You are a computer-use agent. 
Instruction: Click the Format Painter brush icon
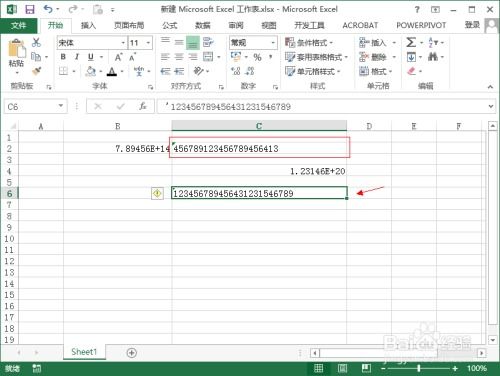(36, 71)
